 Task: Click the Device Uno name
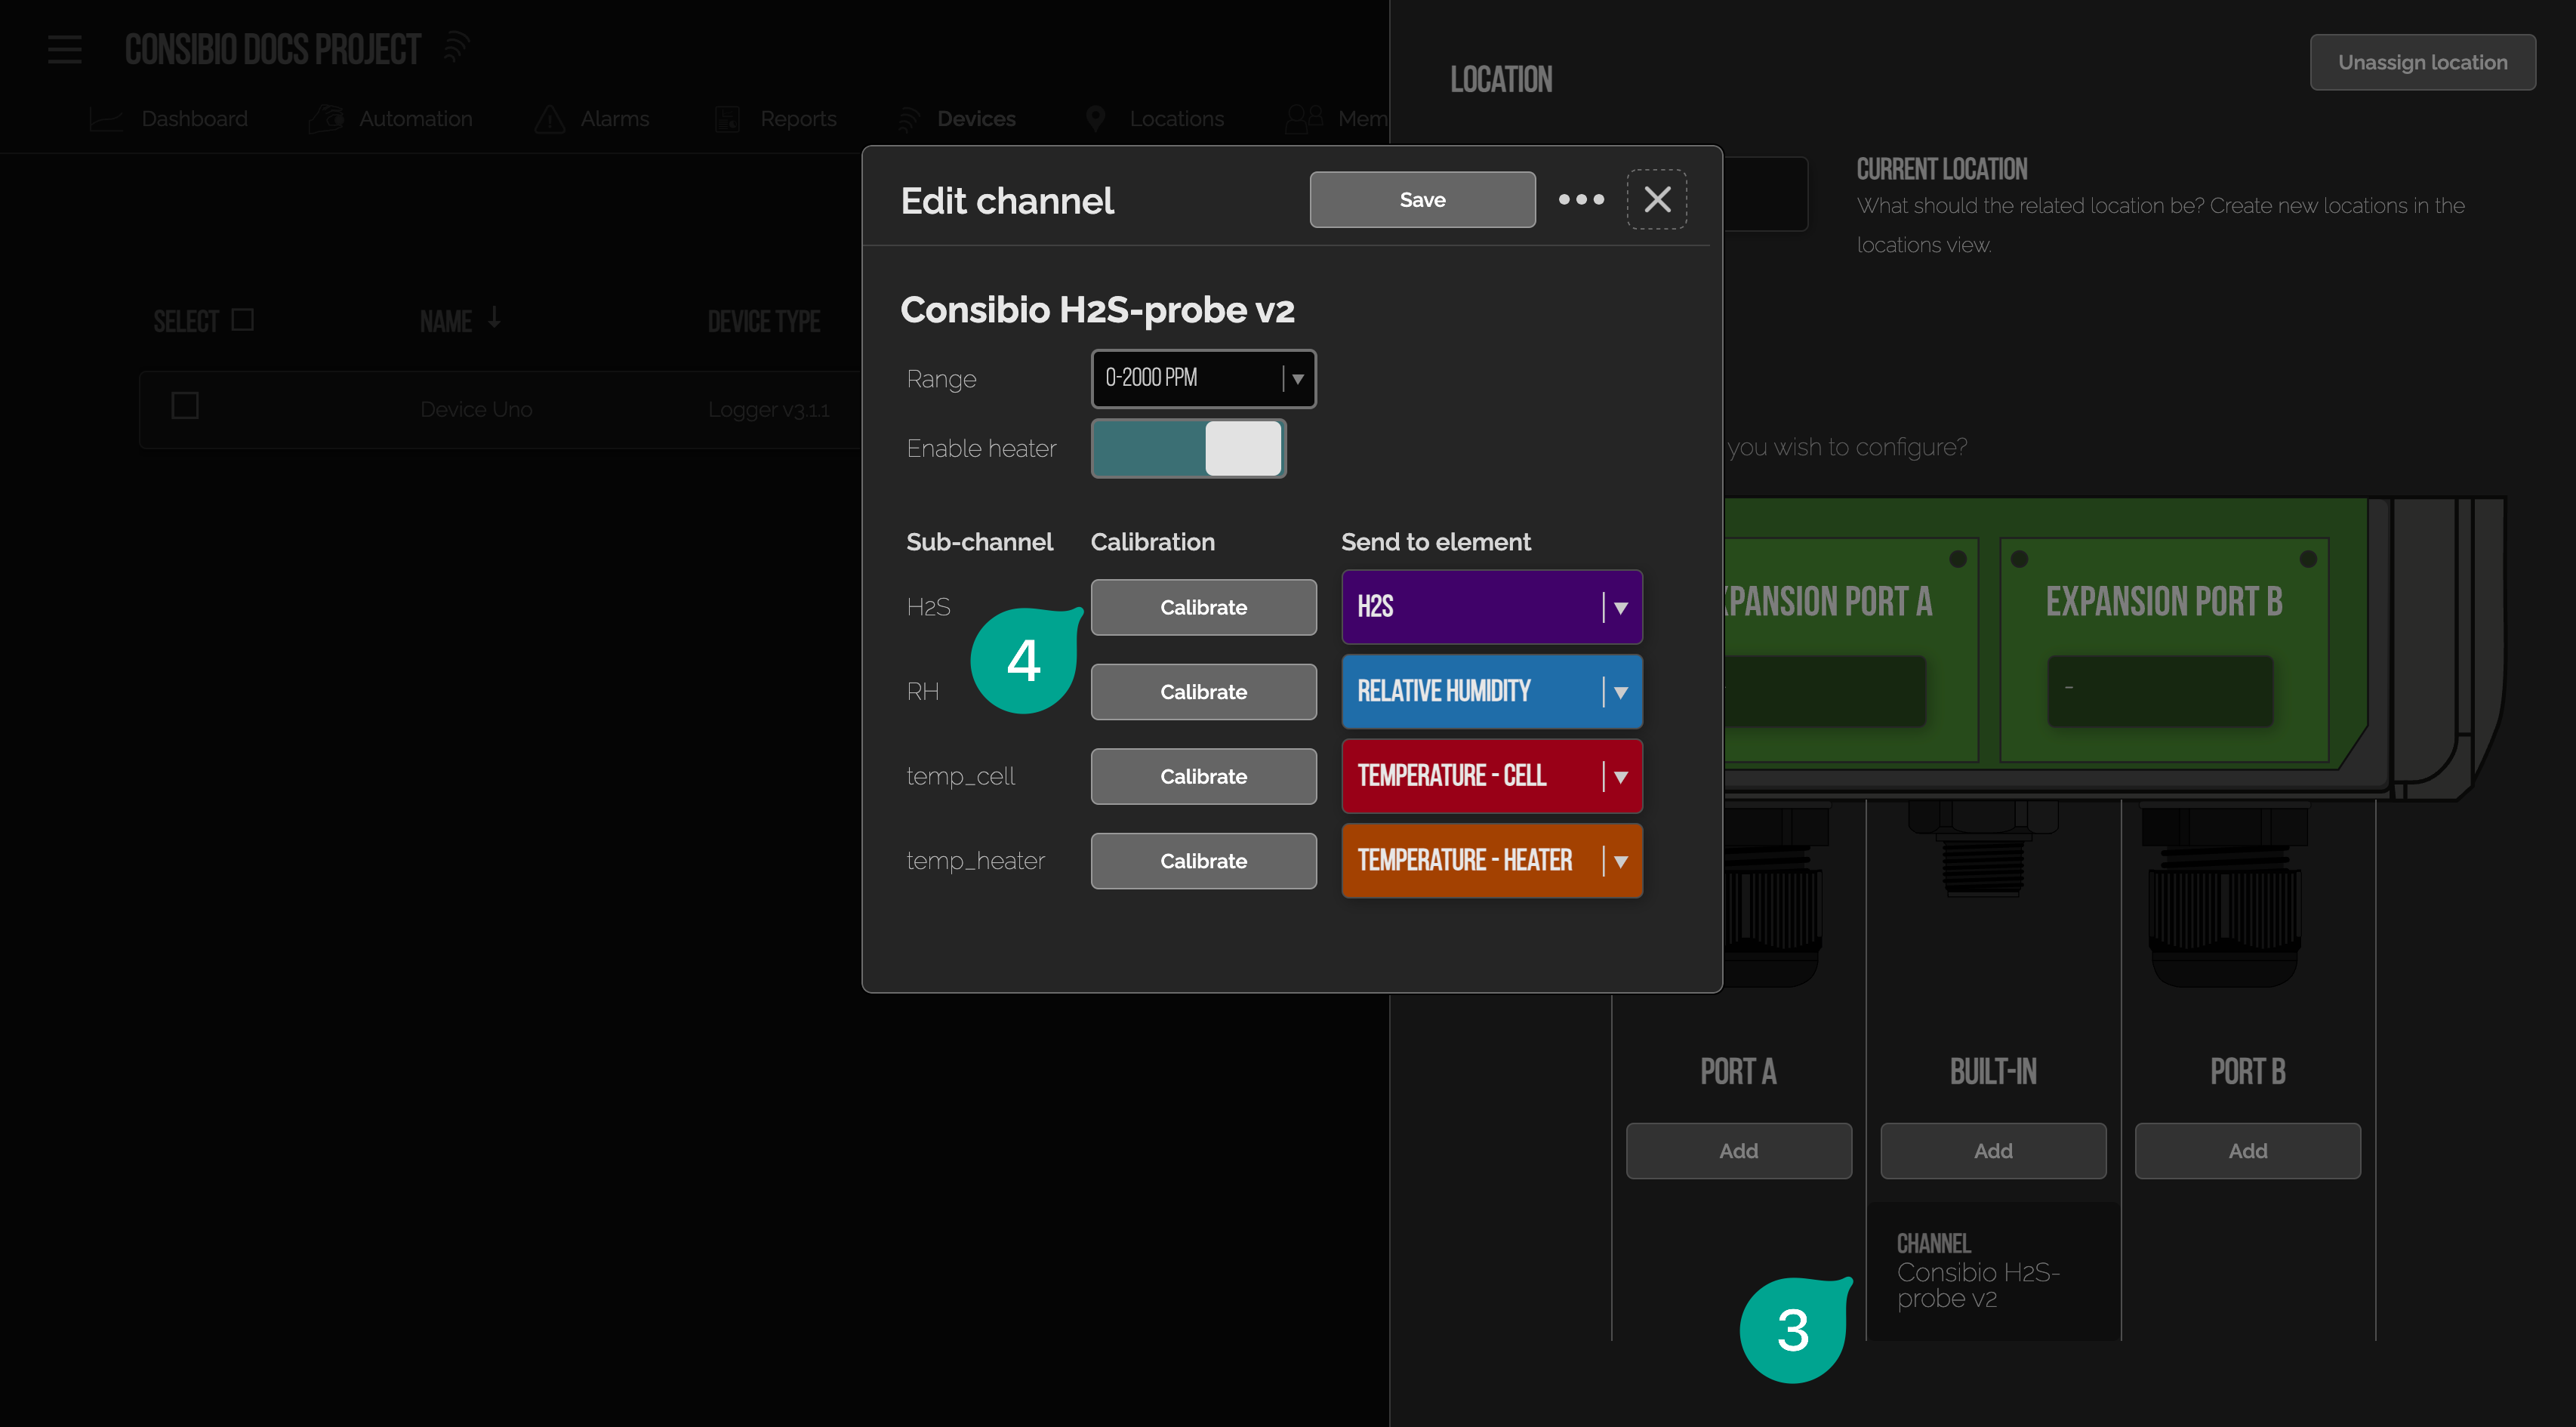[476, 409]
